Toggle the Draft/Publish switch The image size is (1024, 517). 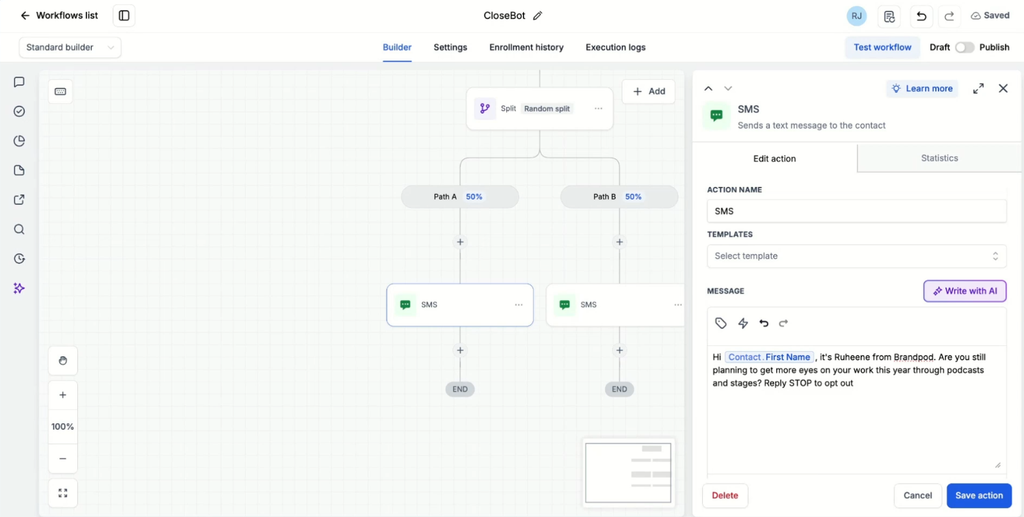tap(964, 48)
